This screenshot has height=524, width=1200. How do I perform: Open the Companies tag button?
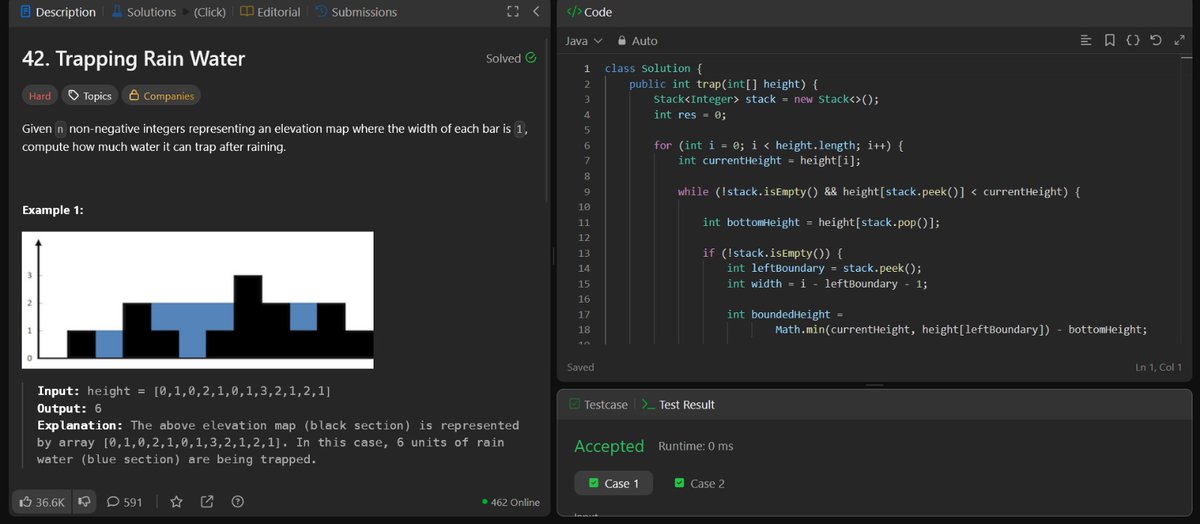(160, 96)
